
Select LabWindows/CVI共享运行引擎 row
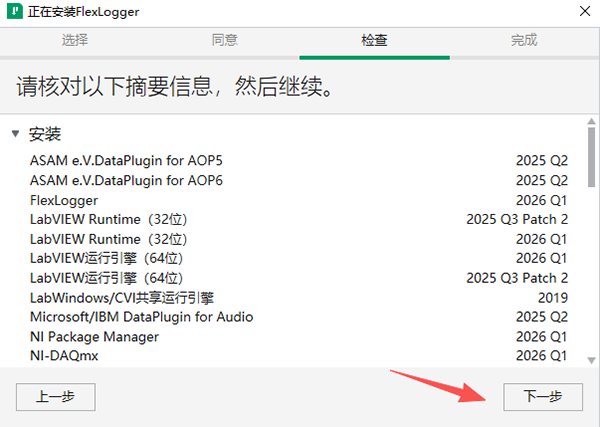point(298,298)
